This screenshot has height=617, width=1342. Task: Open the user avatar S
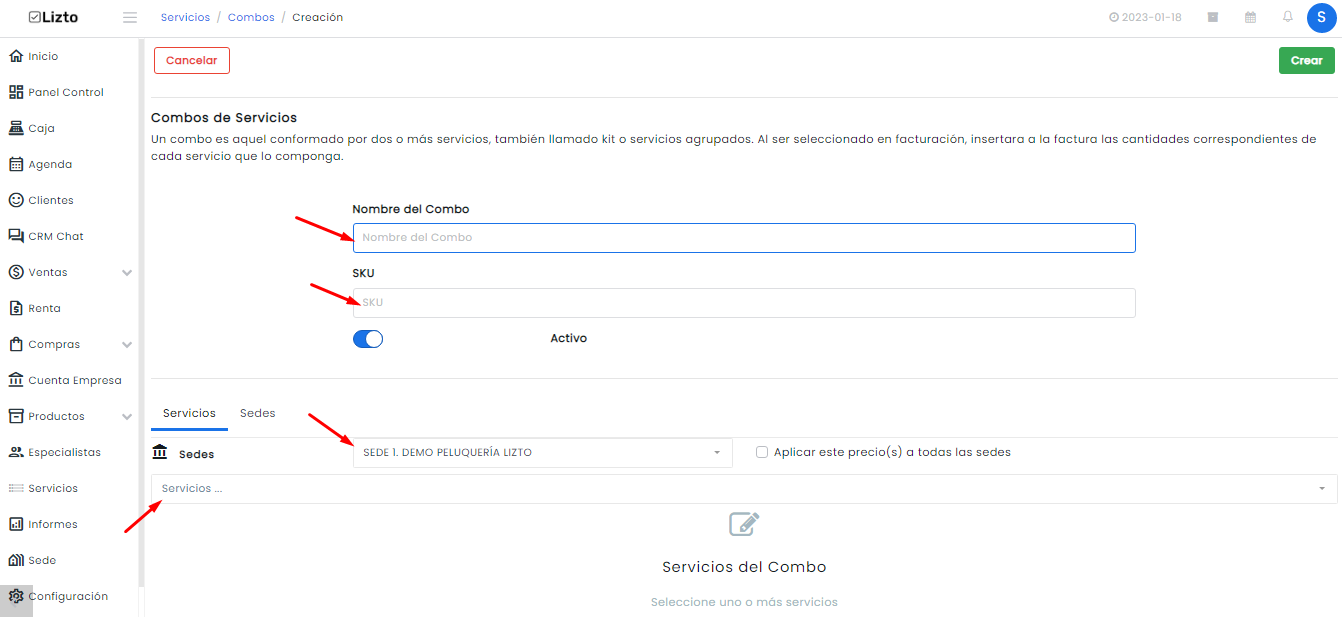[1322, 18]
